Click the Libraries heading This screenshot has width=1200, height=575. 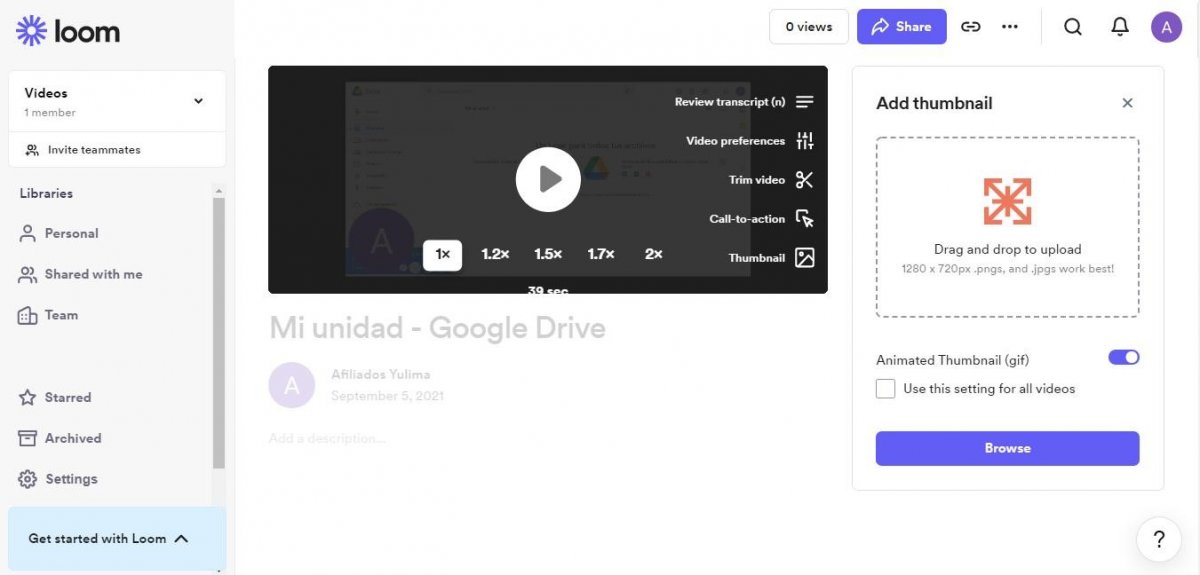tap(46, 193)
